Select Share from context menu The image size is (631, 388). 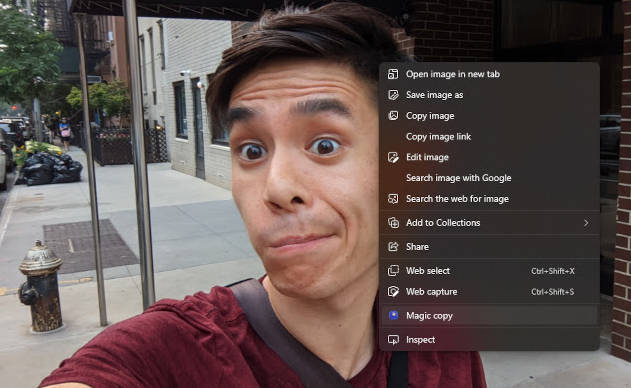tap(489, 247)
